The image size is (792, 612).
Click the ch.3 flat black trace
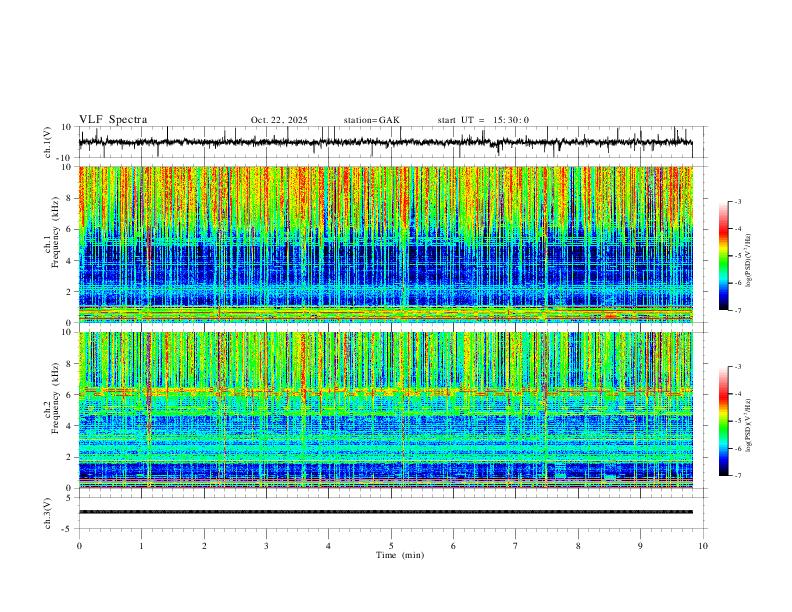point(386,512)
